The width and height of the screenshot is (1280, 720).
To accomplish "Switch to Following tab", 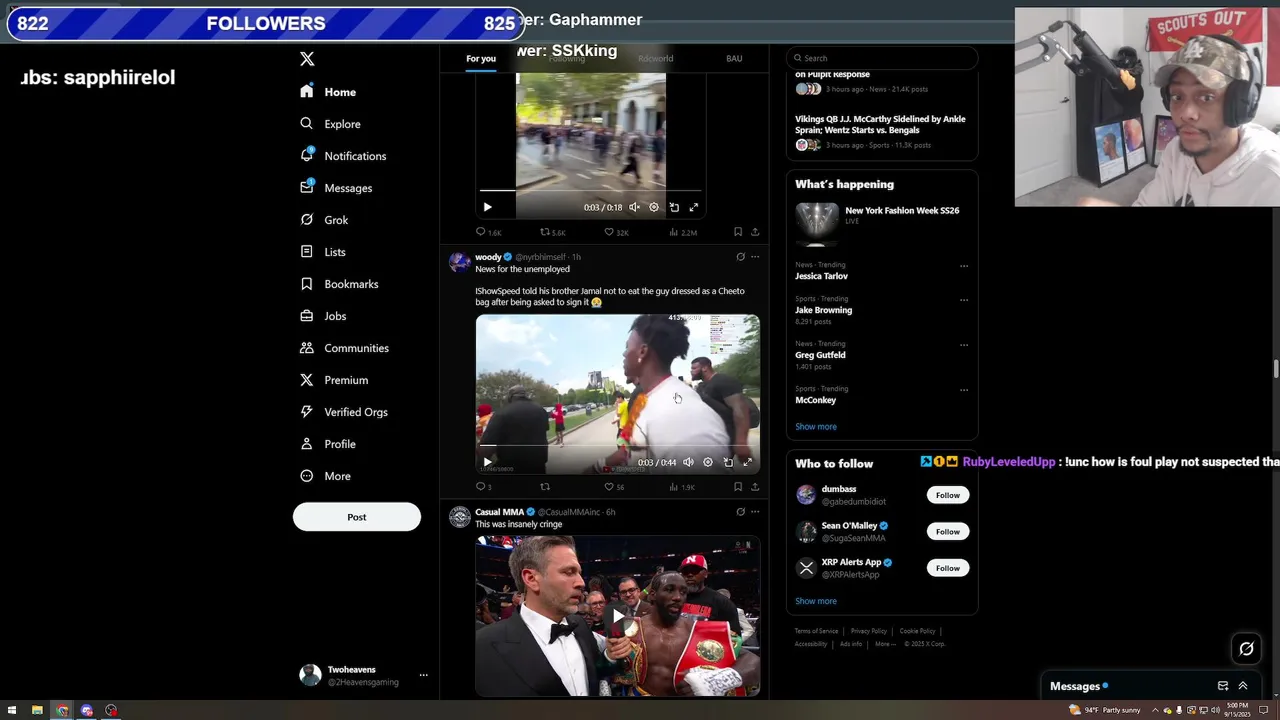I will click(x=567, y=59).
